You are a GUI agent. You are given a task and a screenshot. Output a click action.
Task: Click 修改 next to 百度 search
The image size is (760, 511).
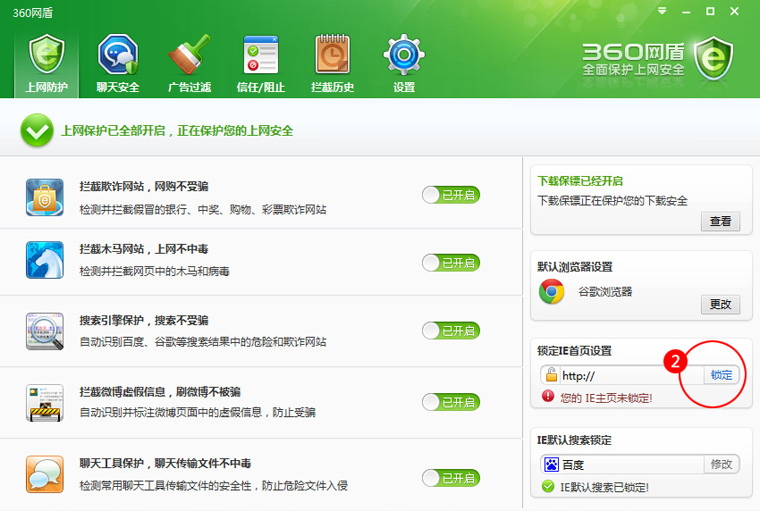720,464
